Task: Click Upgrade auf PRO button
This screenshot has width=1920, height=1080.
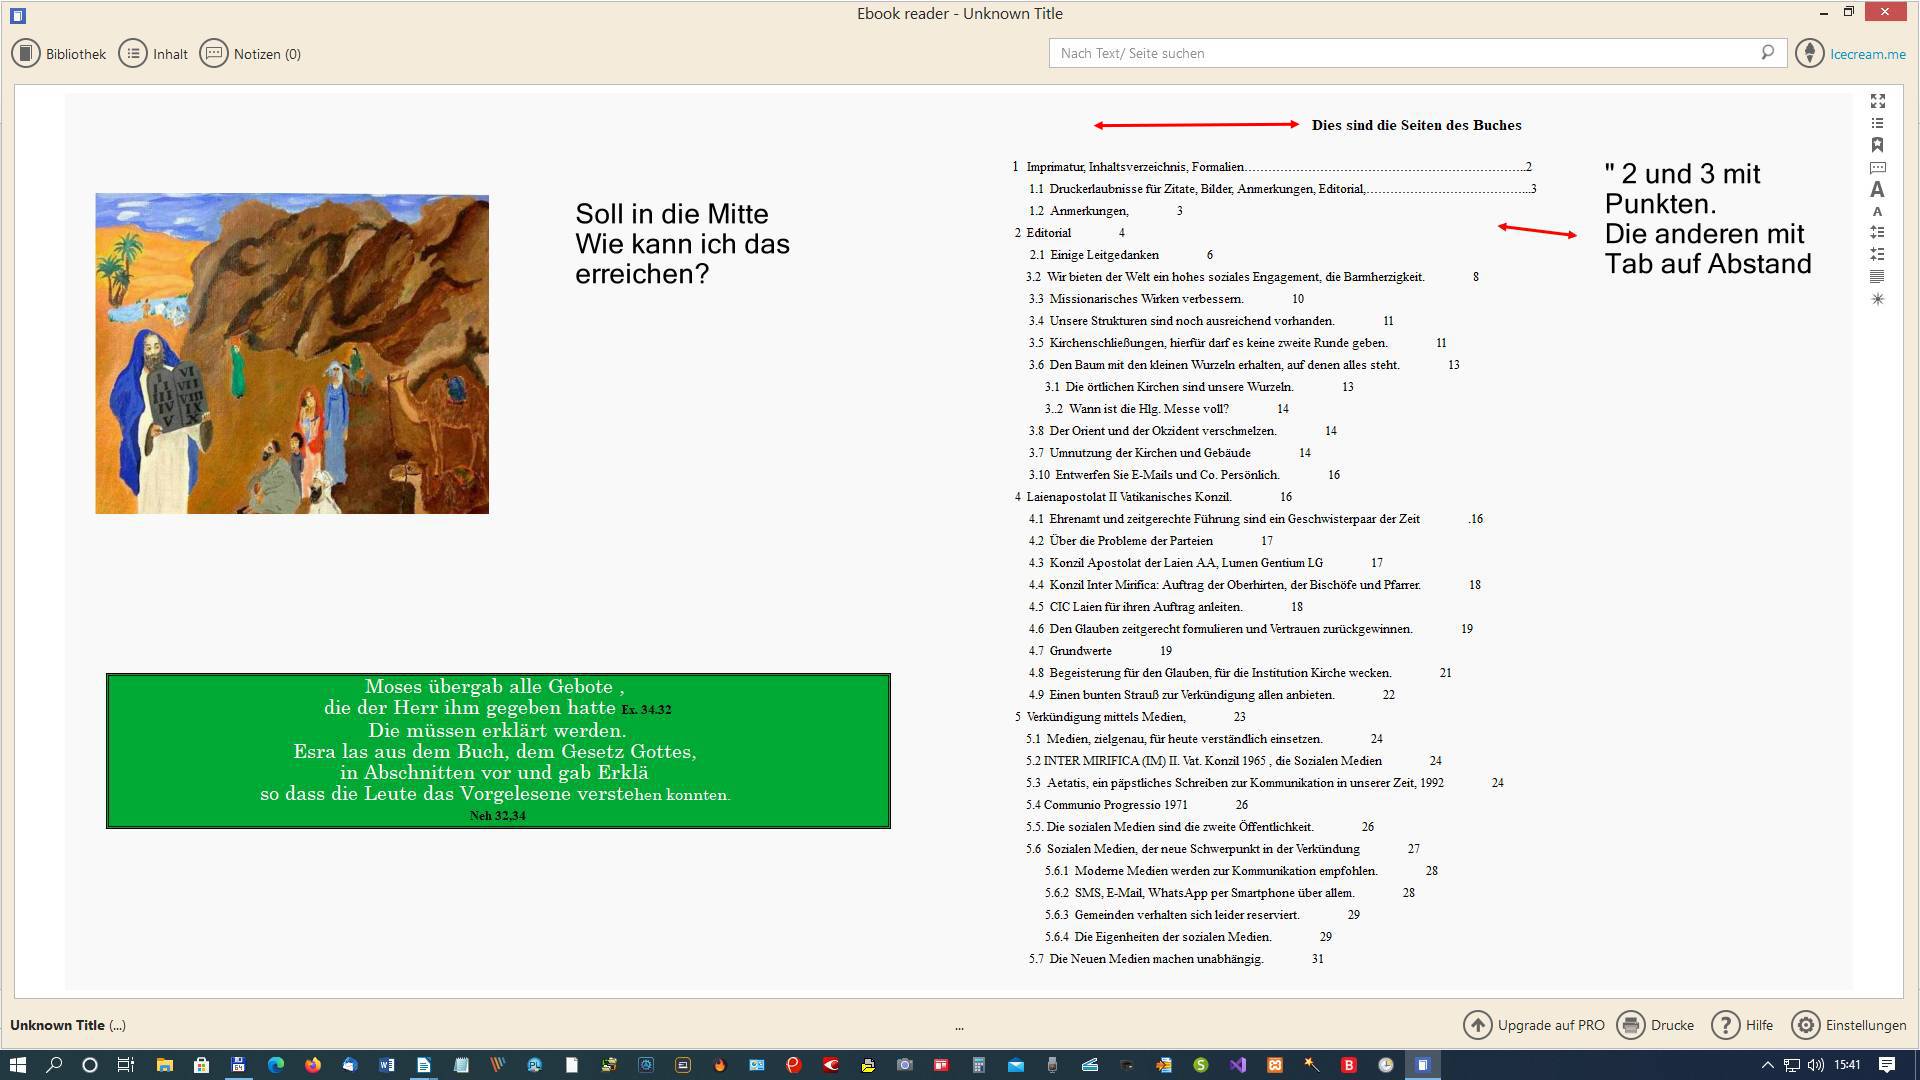Action: (x=1534, y=1025)
